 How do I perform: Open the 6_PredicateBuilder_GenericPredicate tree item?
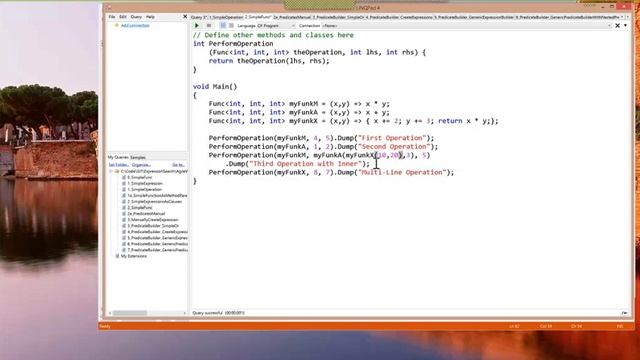click(157, 244)
